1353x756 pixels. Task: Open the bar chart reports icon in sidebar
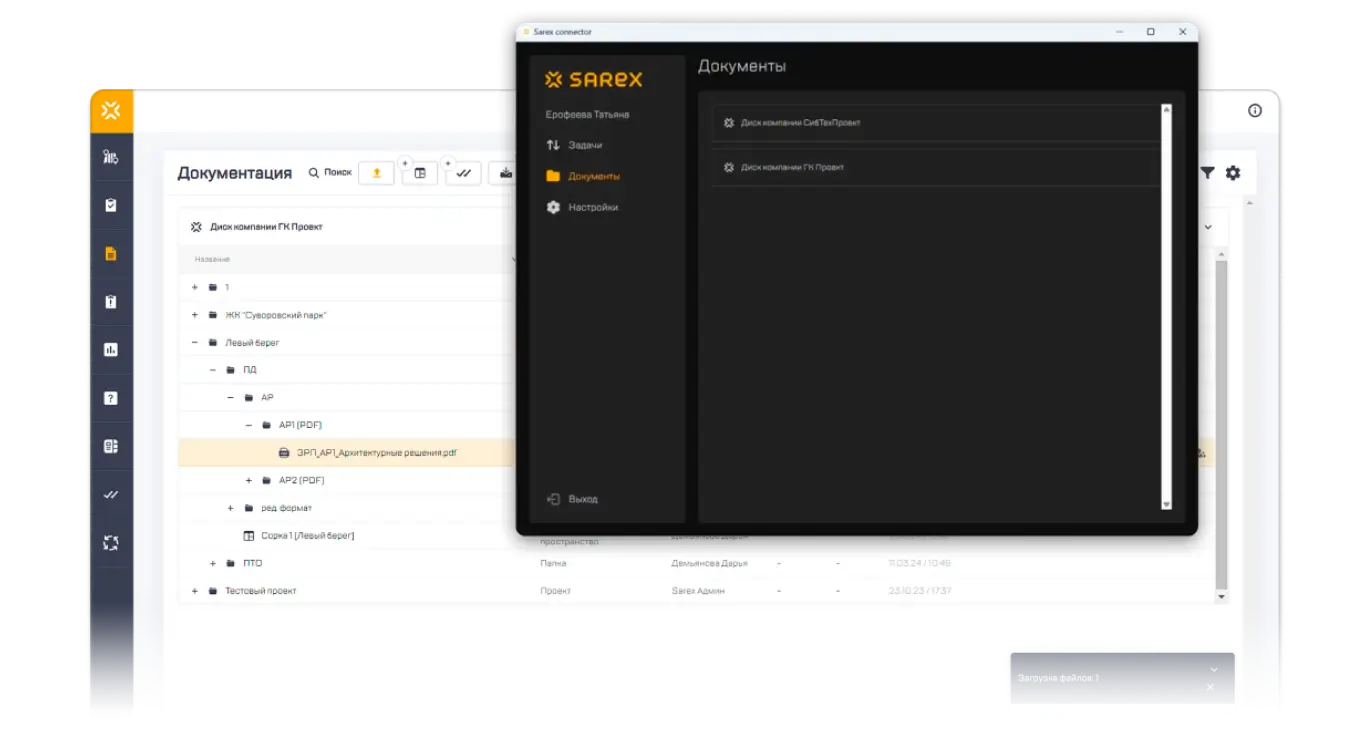coord(111,350)
